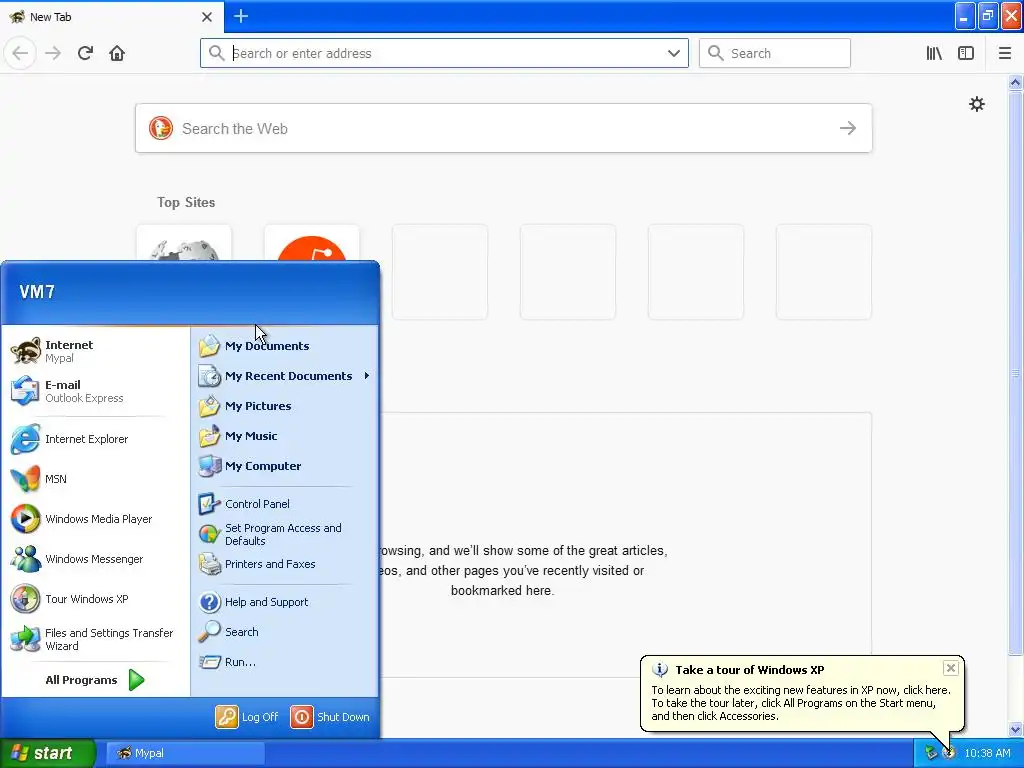This screenshot has width=1024, height=768.
Task: Click the toolbar Search box
Action: [775, 53]
